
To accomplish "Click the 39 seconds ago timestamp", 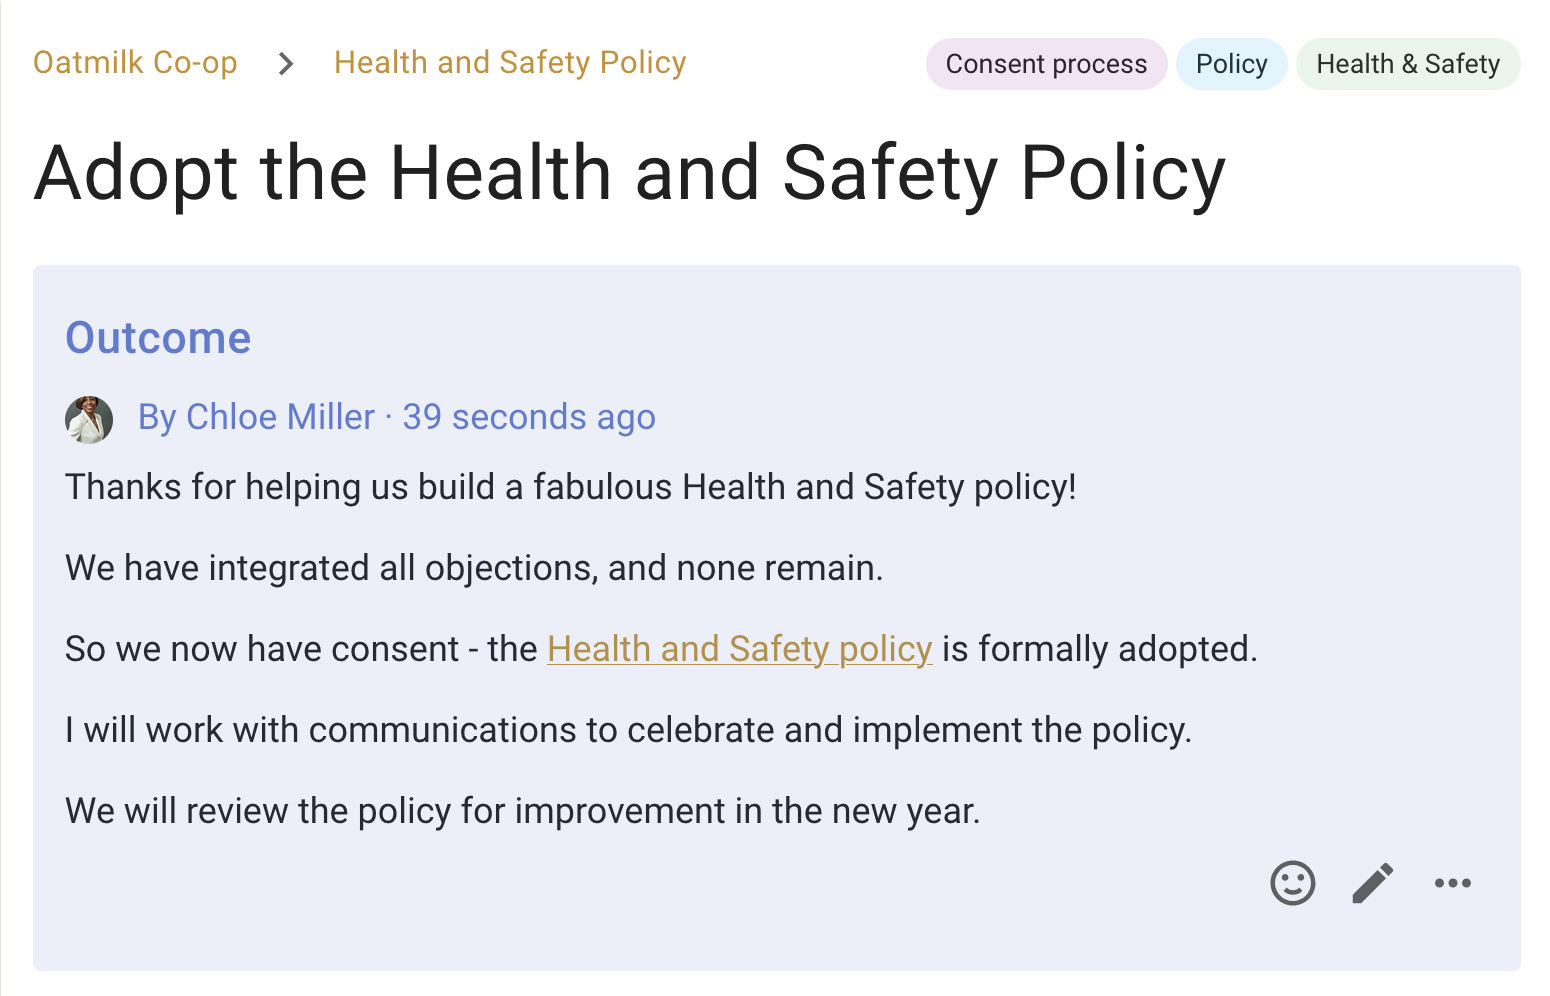I will point(529,417).
